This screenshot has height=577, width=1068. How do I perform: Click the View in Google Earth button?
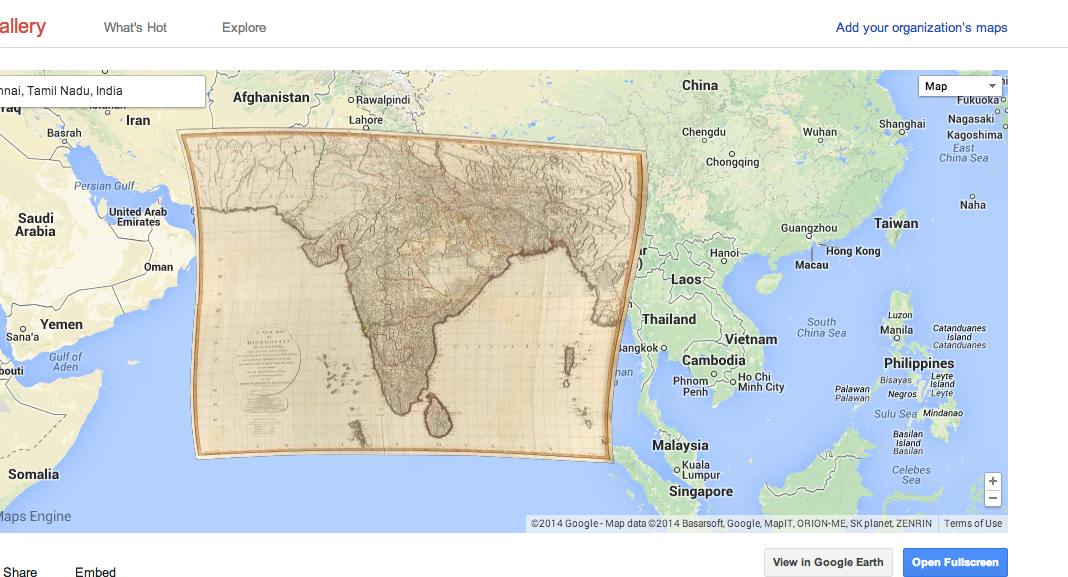(x=828, y=562)
